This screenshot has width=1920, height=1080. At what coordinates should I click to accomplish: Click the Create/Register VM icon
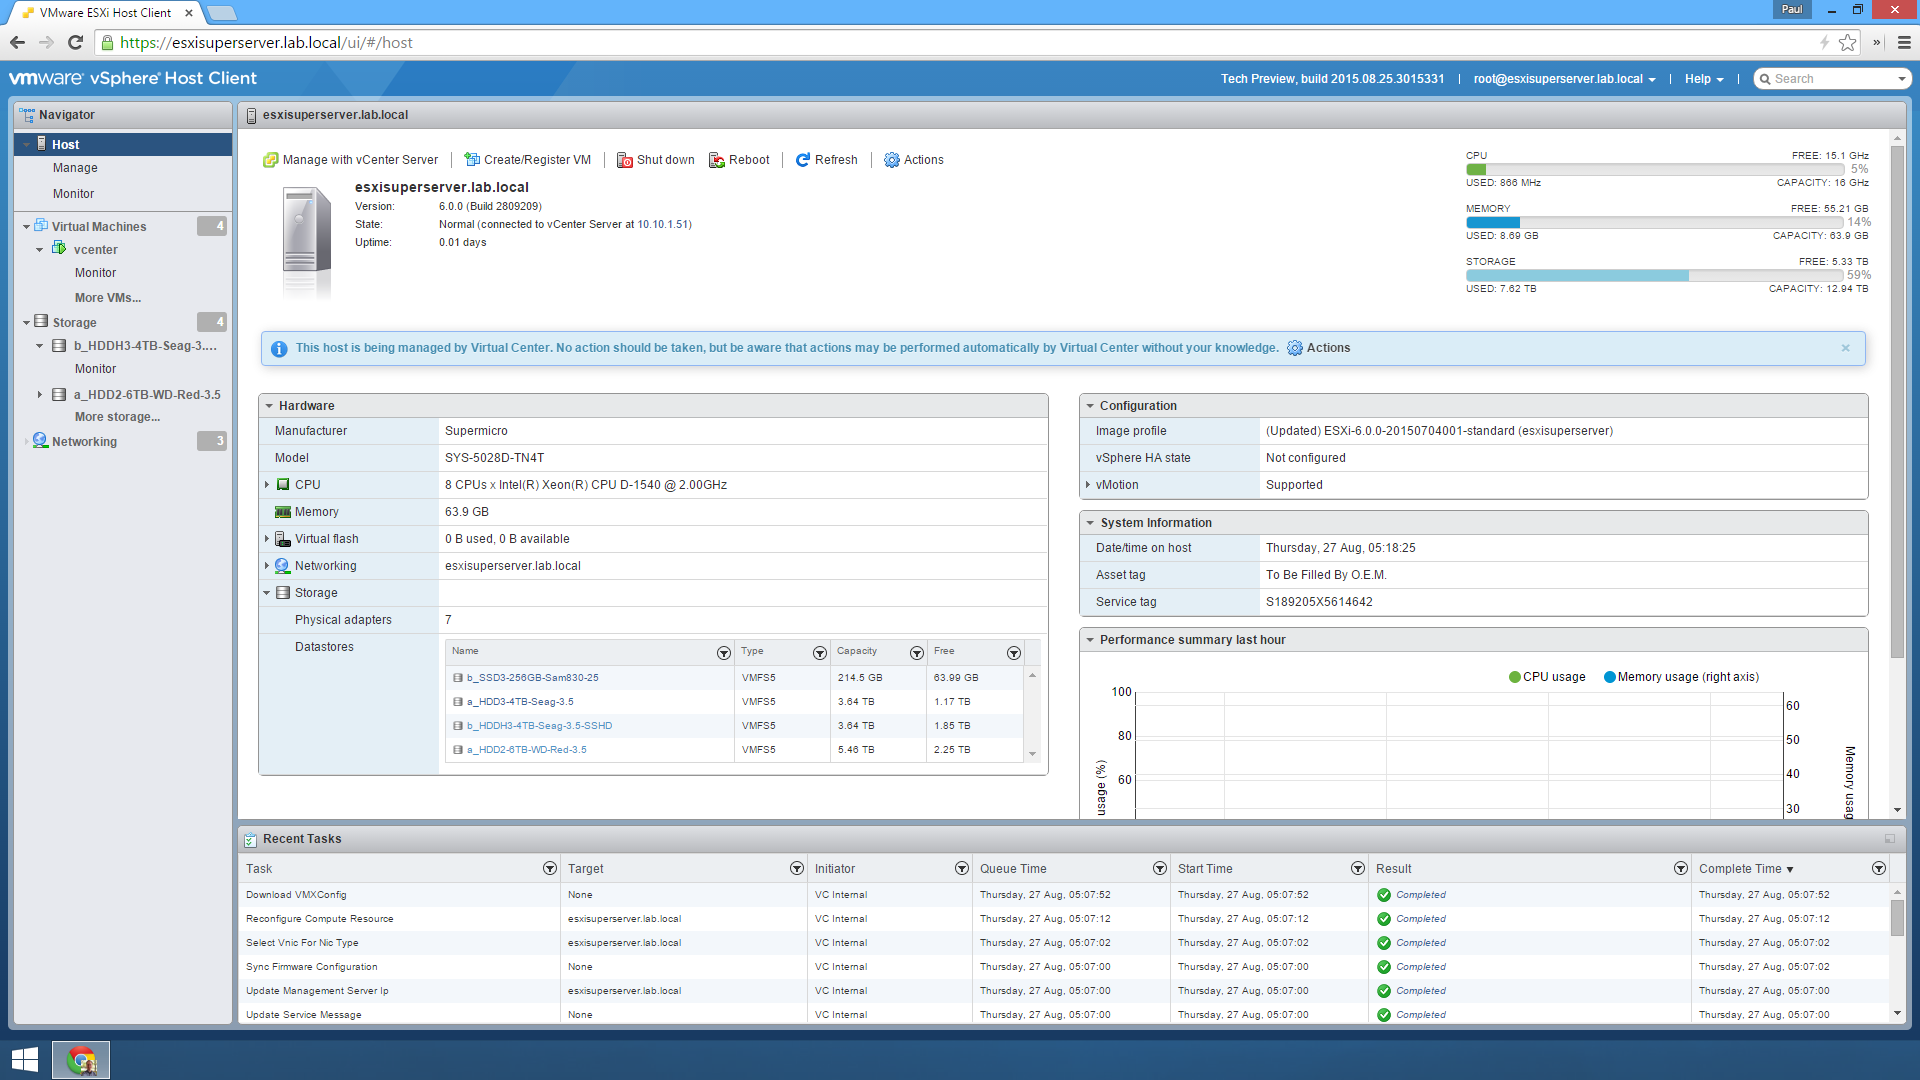472,160
